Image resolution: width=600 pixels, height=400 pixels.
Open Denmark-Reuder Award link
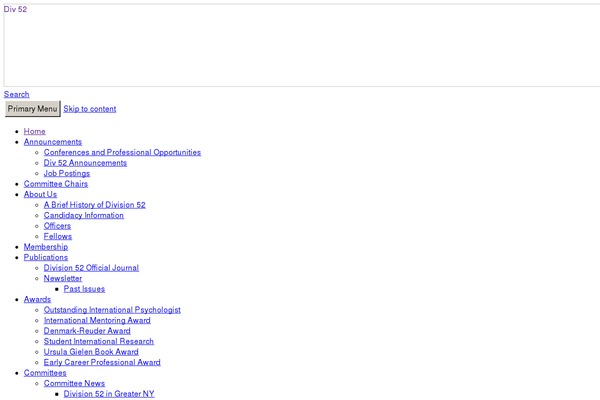point(87,331)
